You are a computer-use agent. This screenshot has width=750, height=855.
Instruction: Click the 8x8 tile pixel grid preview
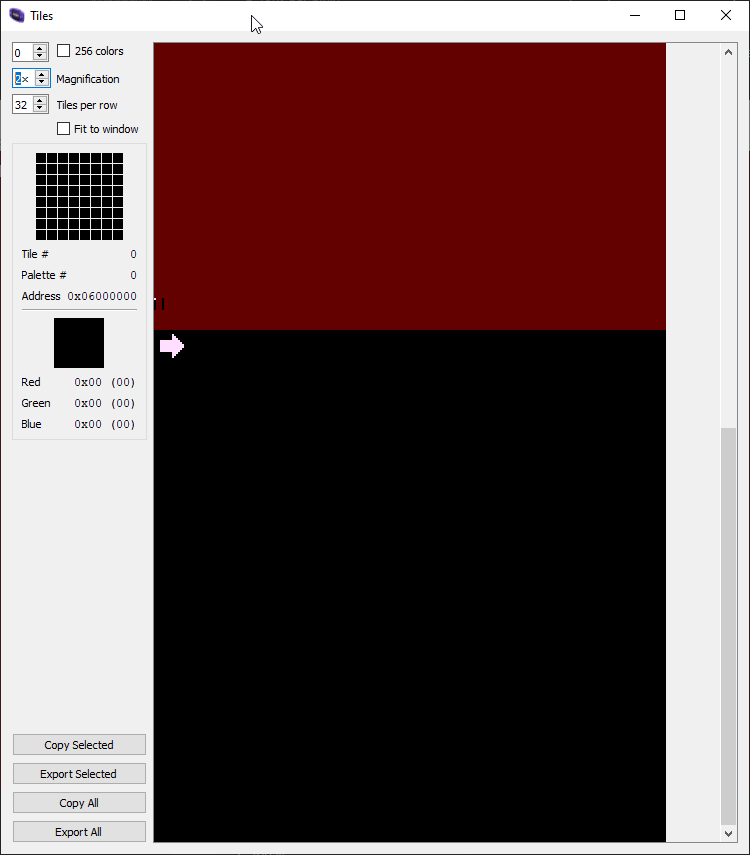pyautogui.click(x=79, y=197)
